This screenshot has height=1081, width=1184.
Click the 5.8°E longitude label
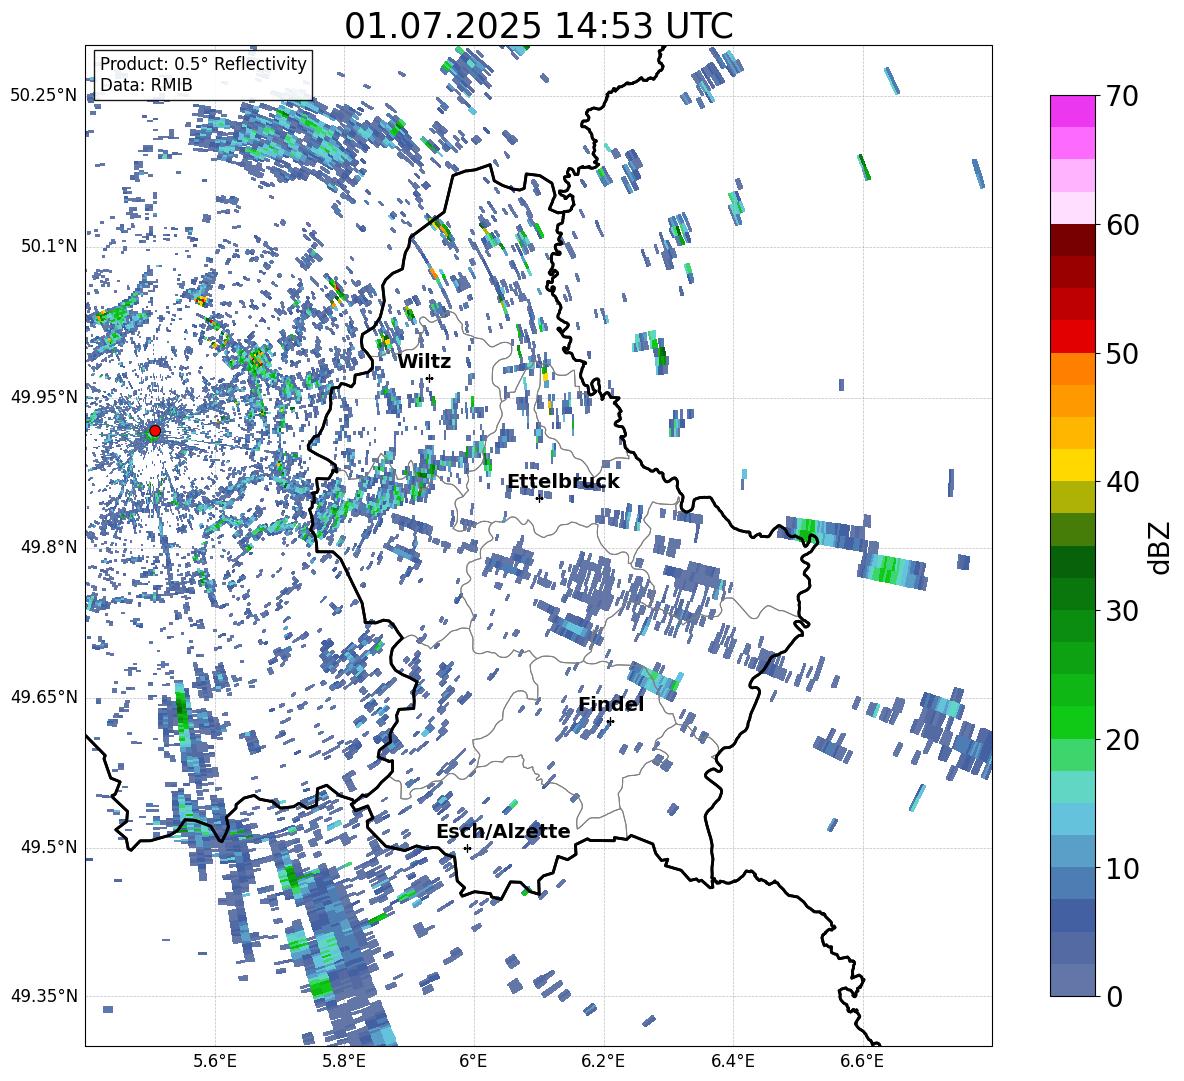point(344,1061)
